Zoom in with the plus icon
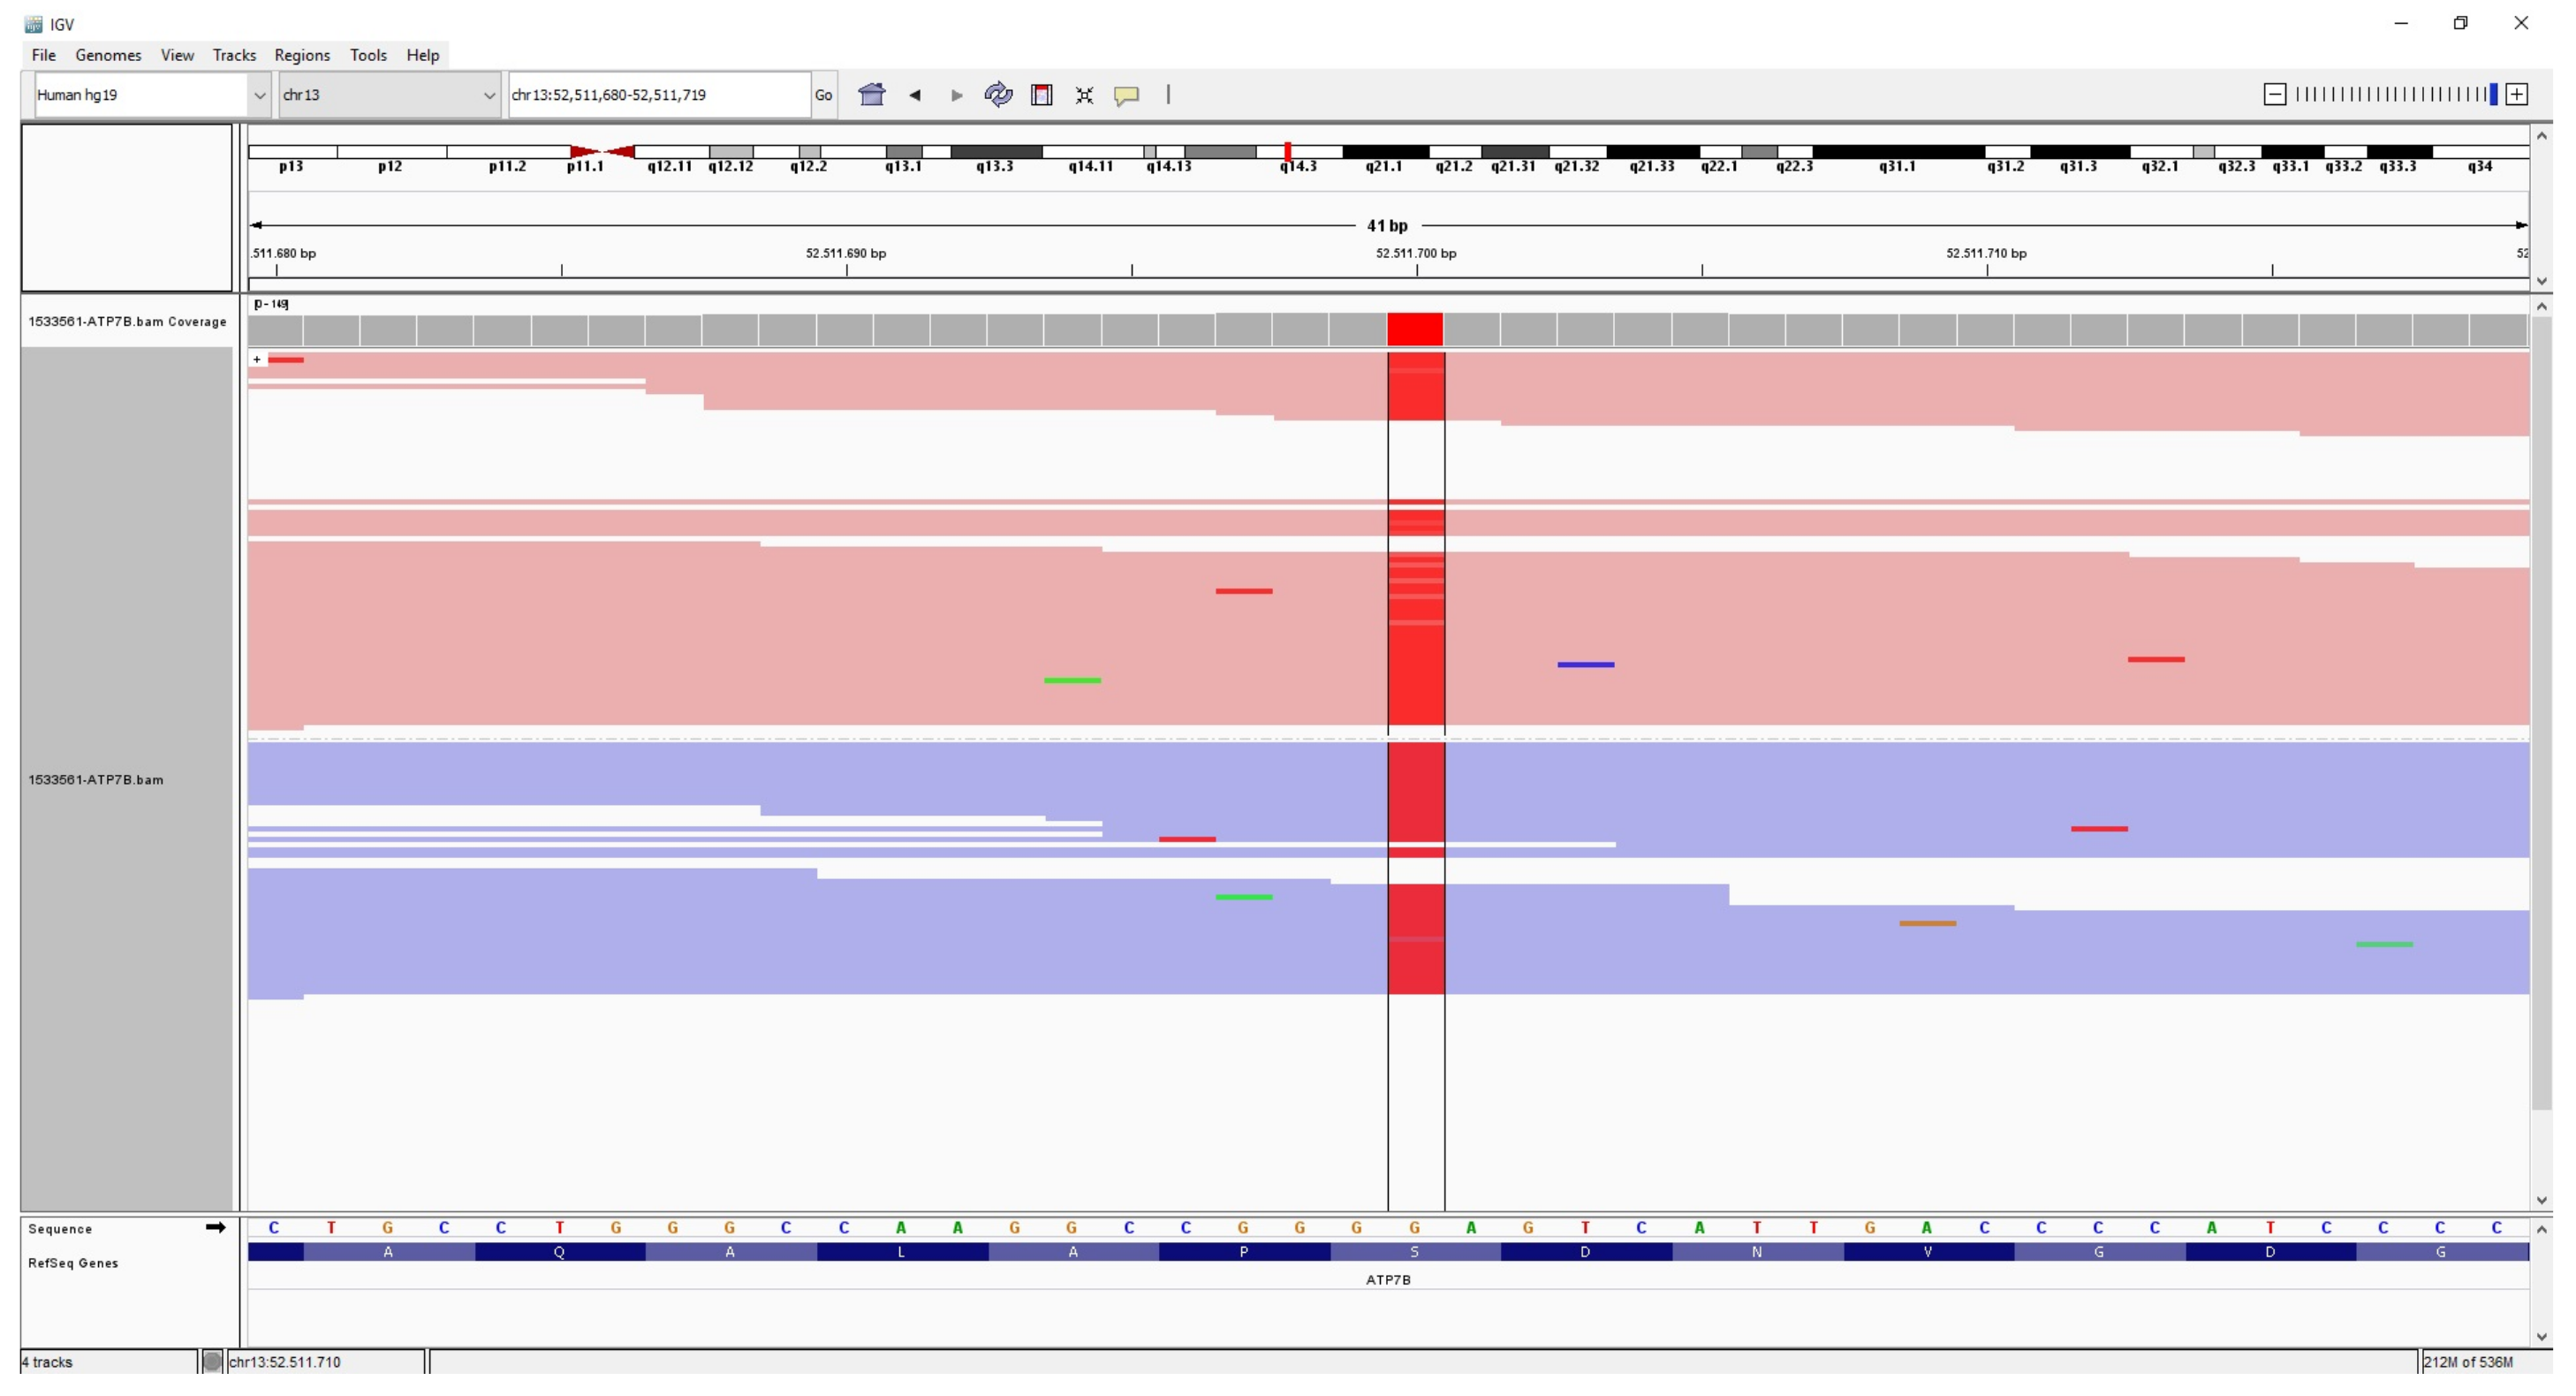 2517,94
